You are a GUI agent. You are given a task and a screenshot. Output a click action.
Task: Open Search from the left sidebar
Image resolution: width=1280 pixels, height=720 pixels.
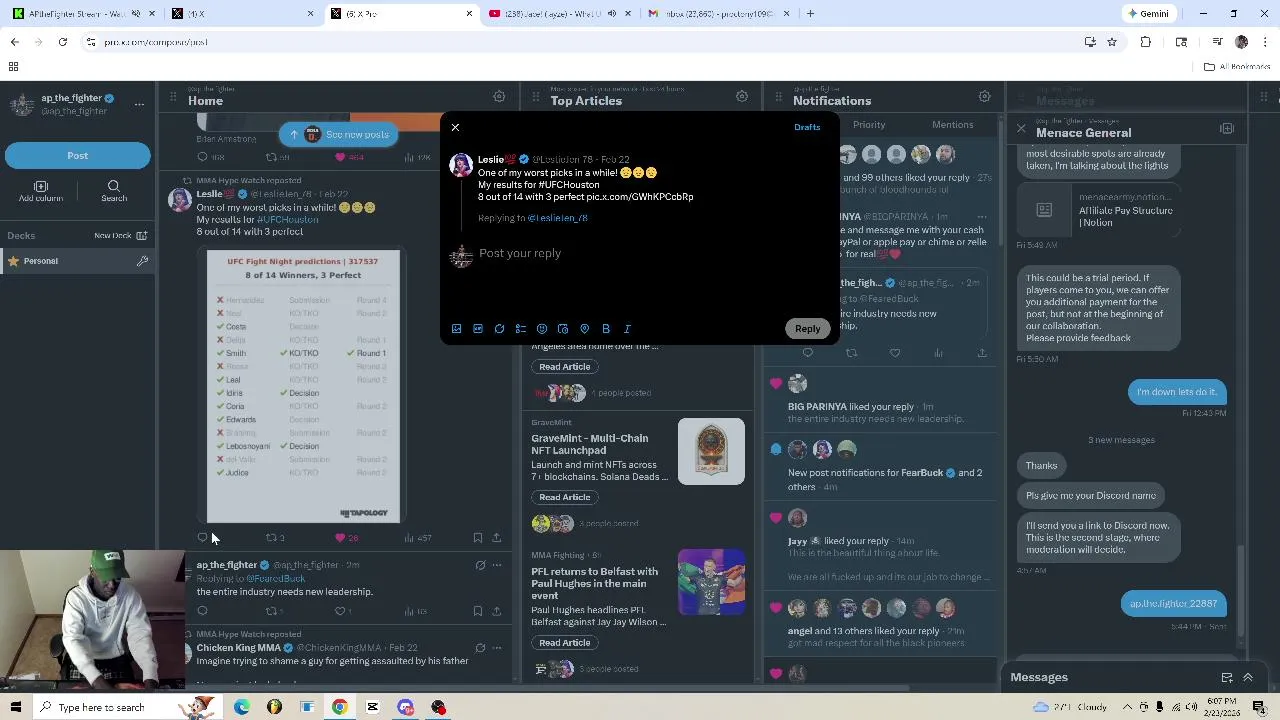pyautogui.click(x=114, y=191)
